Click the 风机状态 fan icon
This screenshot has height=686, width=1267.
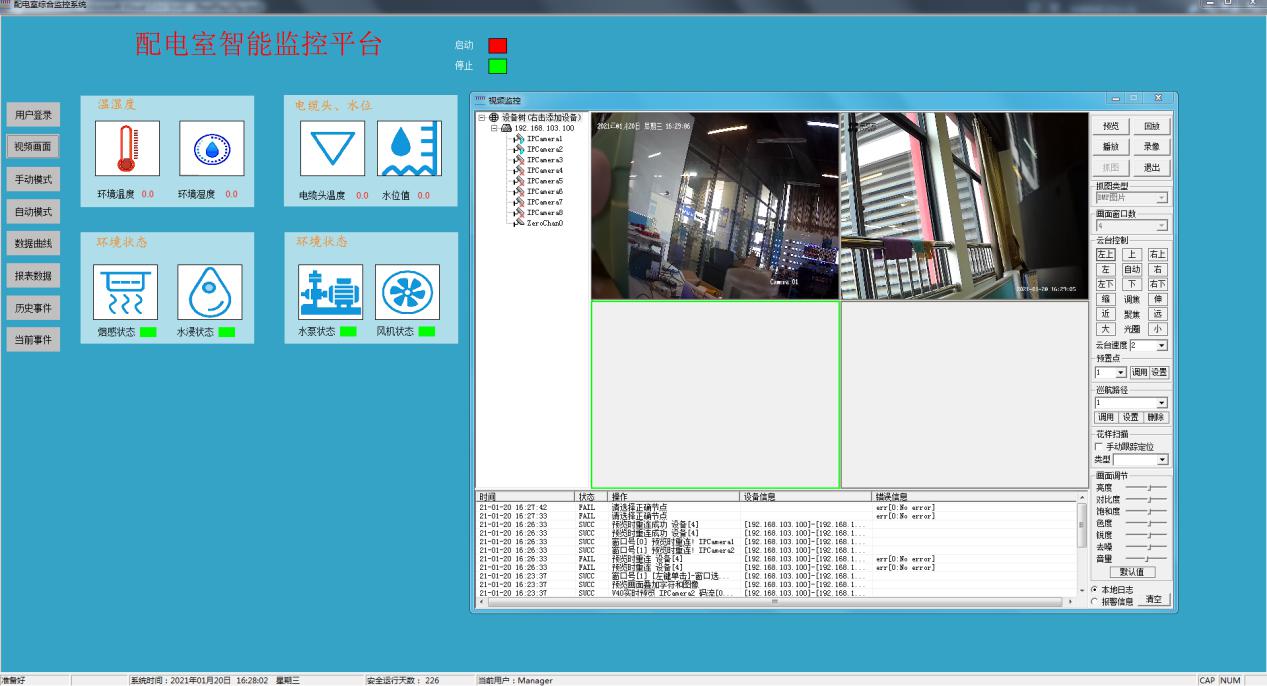coord(407,291)
